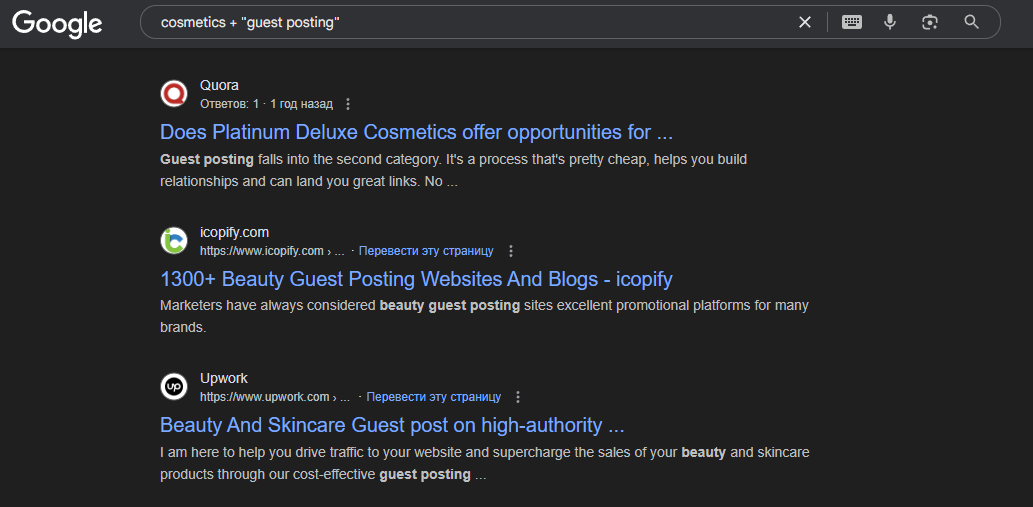Click the Google logo
Screen dimensions: 1033x507
(x=57, y=24)
